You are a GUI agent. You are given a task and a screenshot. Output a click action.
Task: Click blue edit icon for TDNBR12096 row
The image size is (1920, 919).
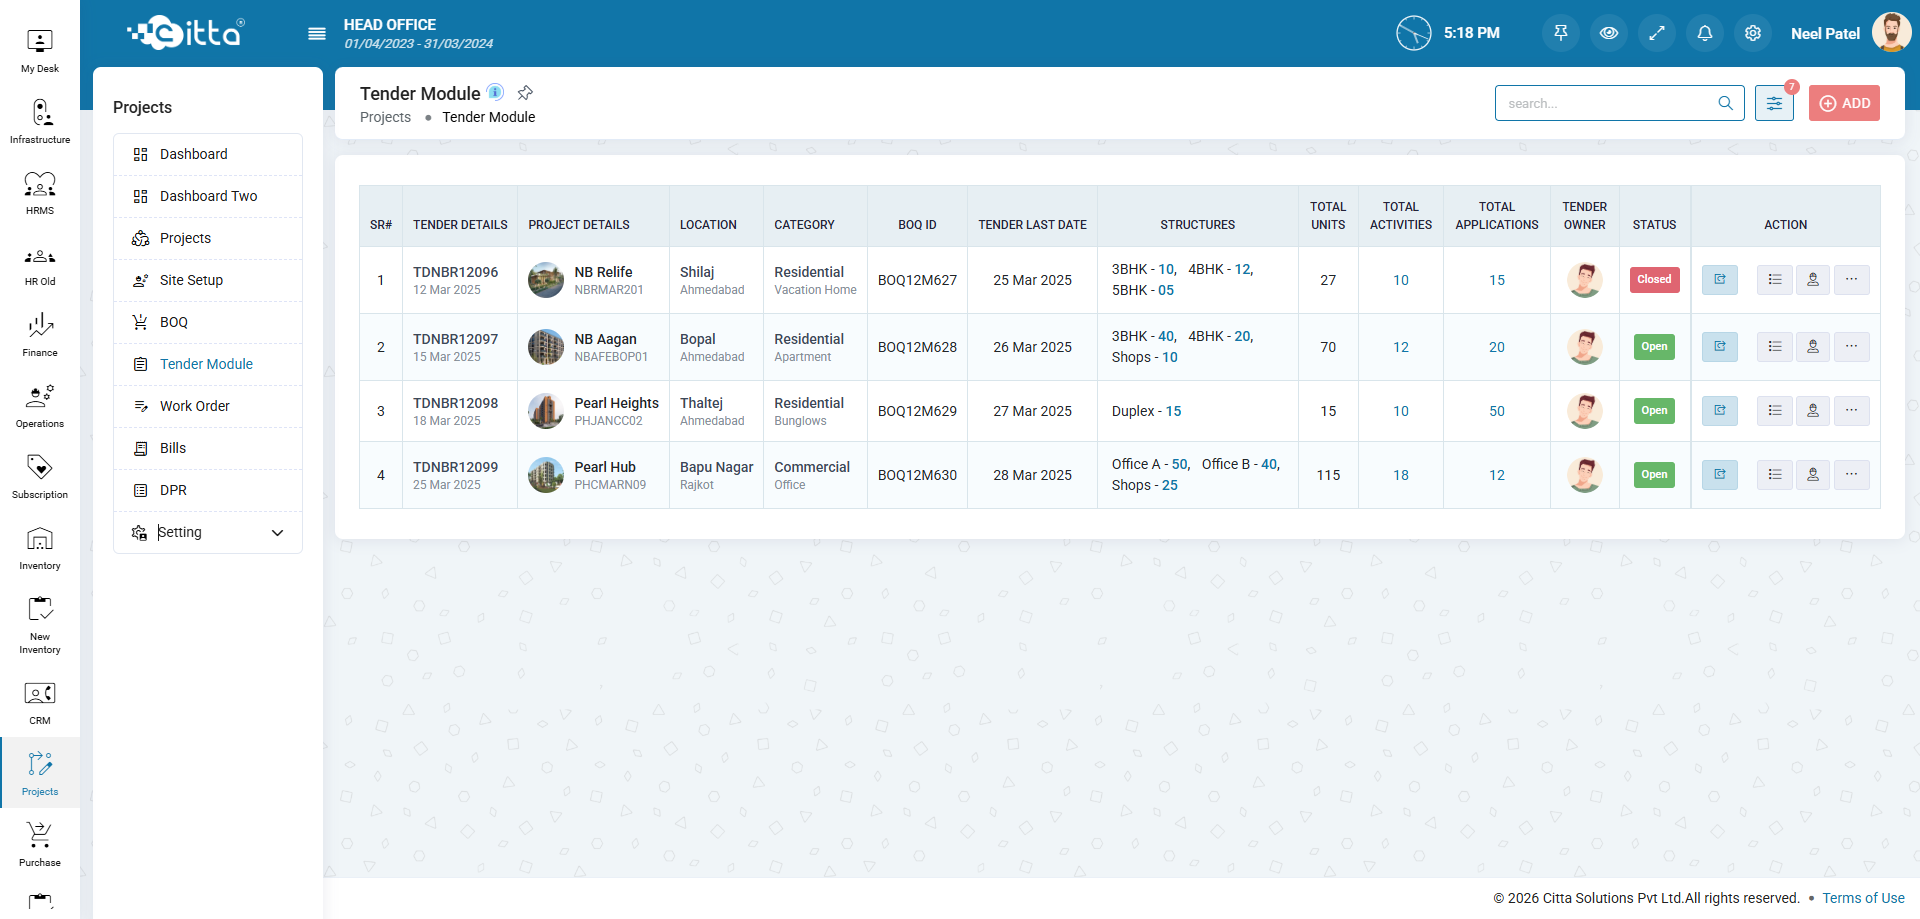(1719, 280)
